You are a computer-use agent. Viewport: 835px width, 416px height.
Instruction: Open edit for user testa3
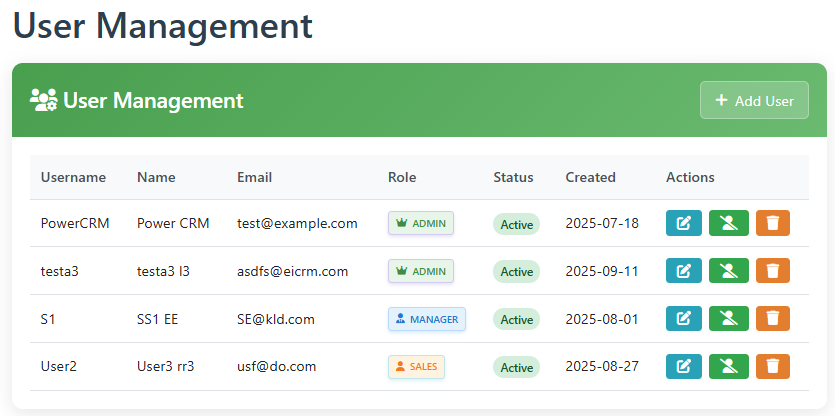(x=684, y=271)
